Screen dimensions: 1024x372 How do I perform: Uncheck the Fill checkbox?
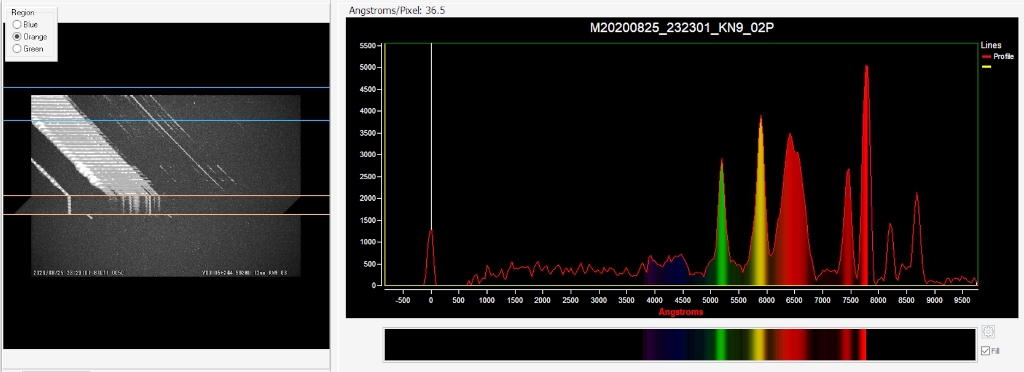985,351
